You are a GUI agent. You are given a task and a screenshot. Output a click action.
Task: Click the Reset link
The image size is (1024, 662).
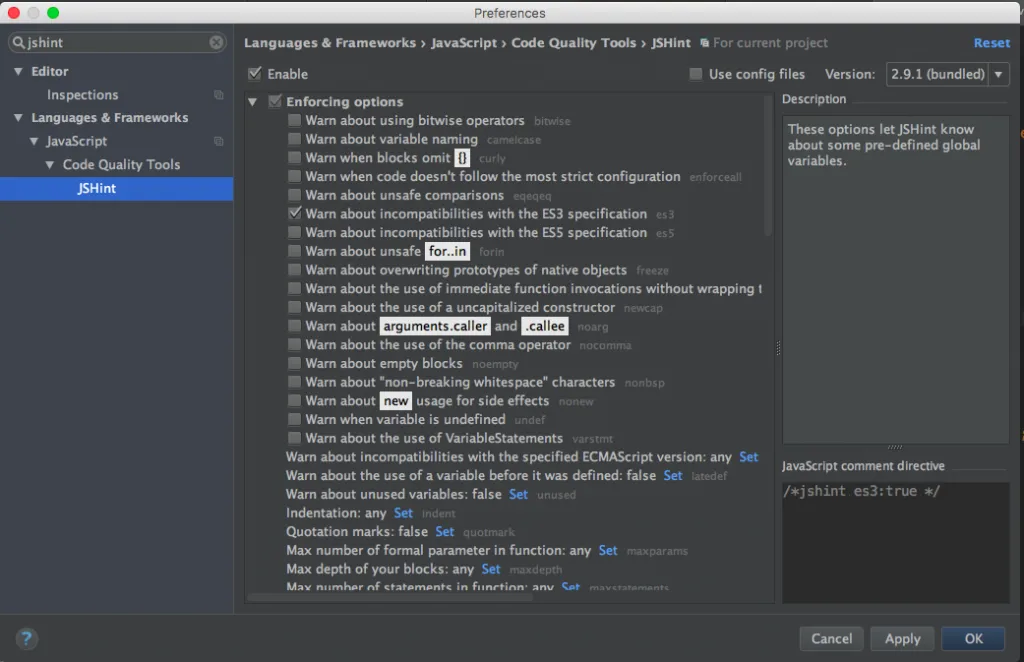(x=991, y=42)
